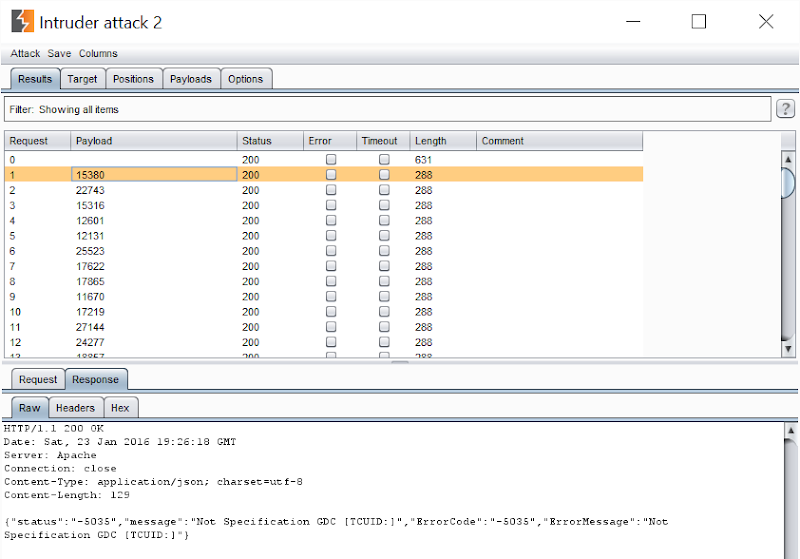Screen dimensions: 800x559
Task: Select the row with payload 24277
Action: tap(324, 342)
